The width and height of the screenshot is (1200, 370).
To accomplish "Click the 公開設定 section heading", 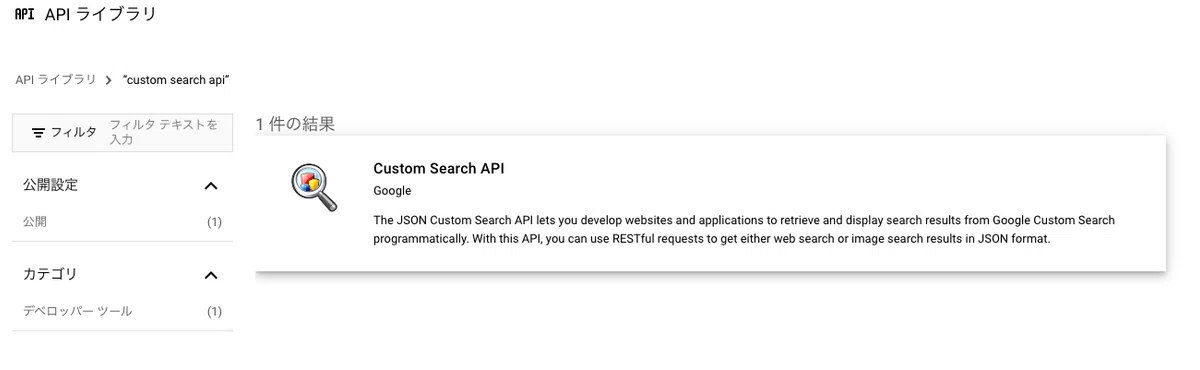I will 51,185.
